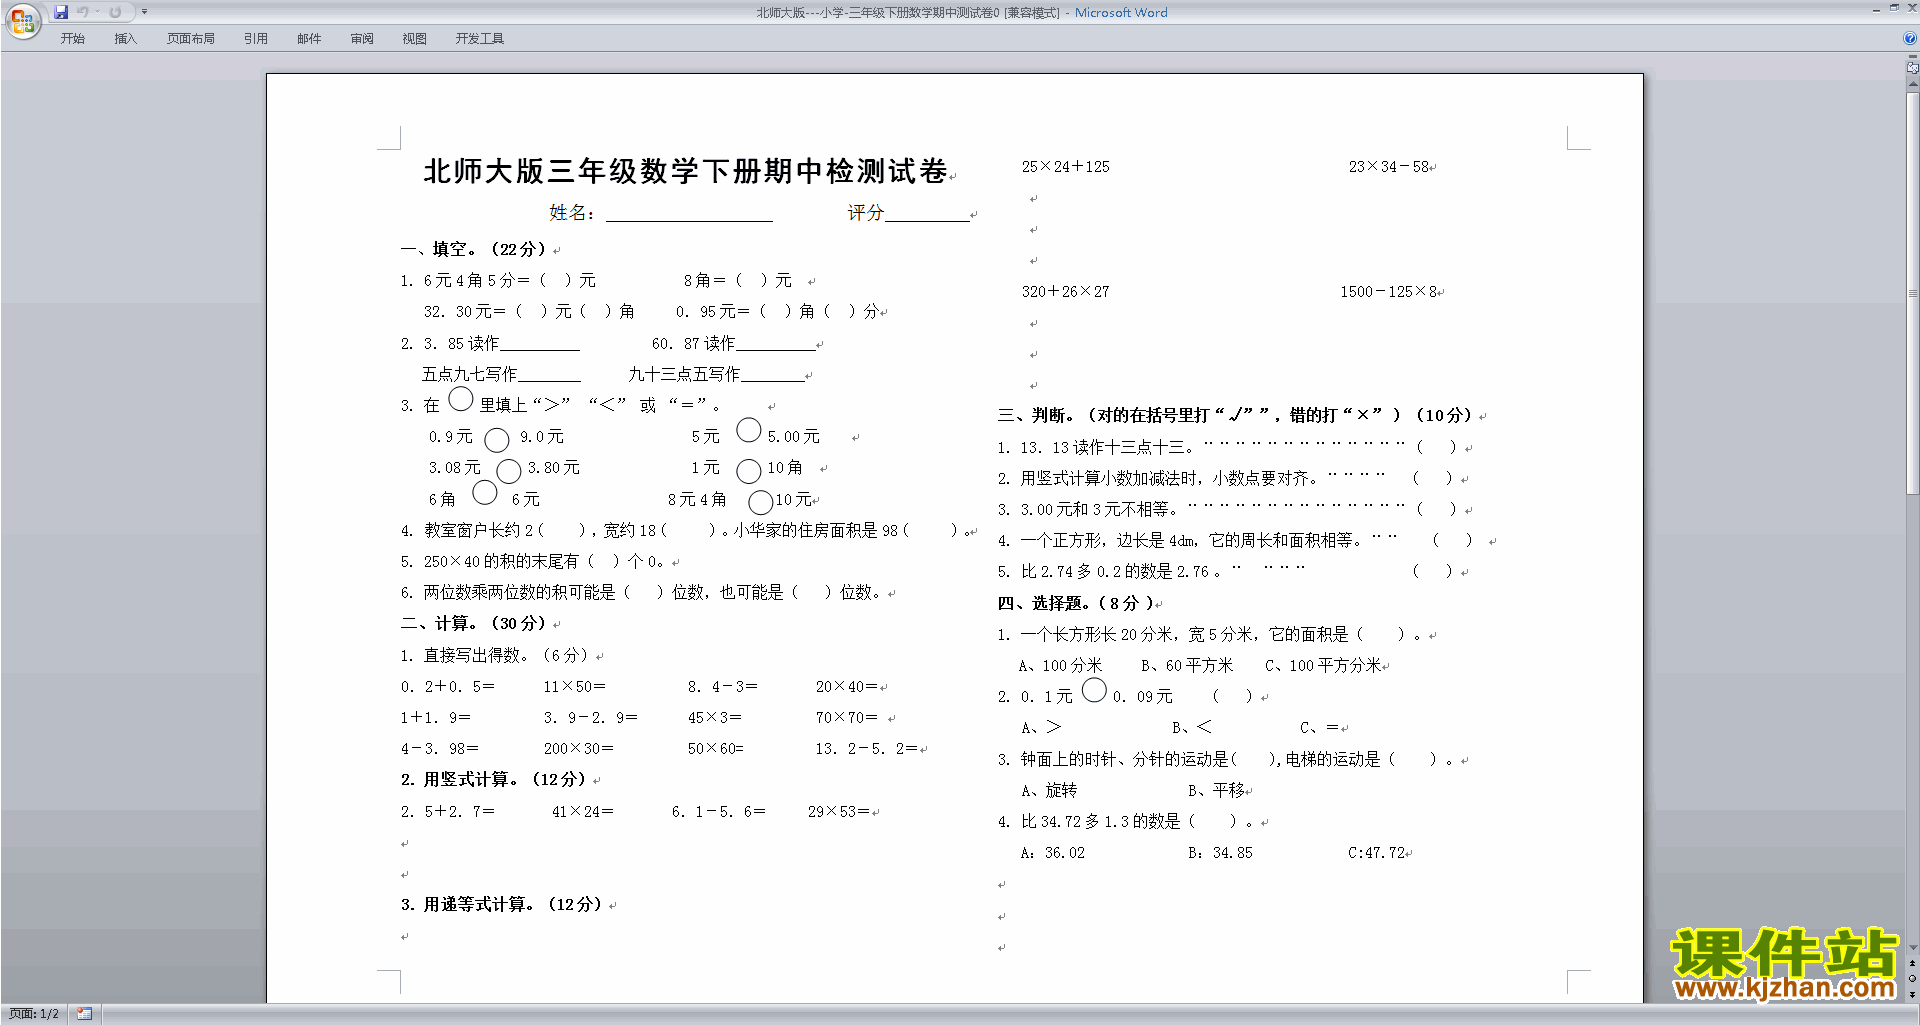Screen dimensions: 1920x1025
Task: Click circle between 3.08元 and 3.80元
Action: [509, 471]
